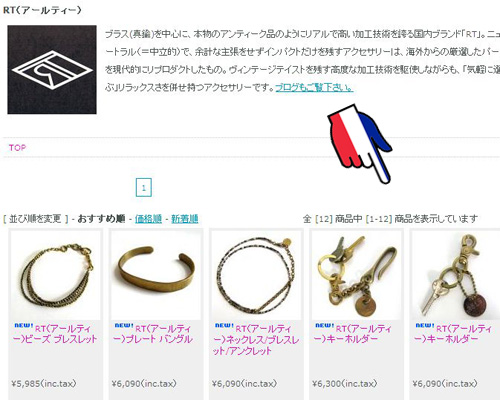Click the RT ネックレス/ブレスレット/アンクレット title

256,339
